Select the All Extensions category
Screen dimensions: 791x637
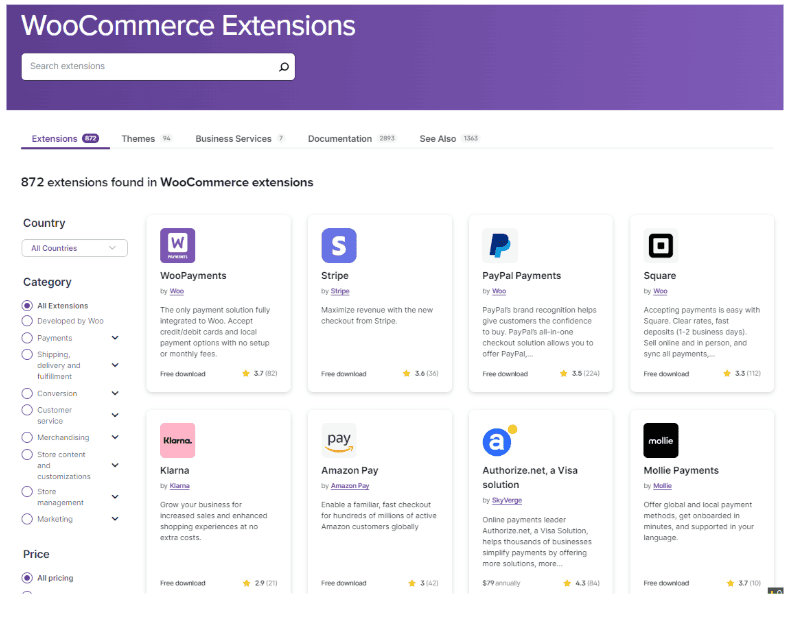click(x=27, y=306)
